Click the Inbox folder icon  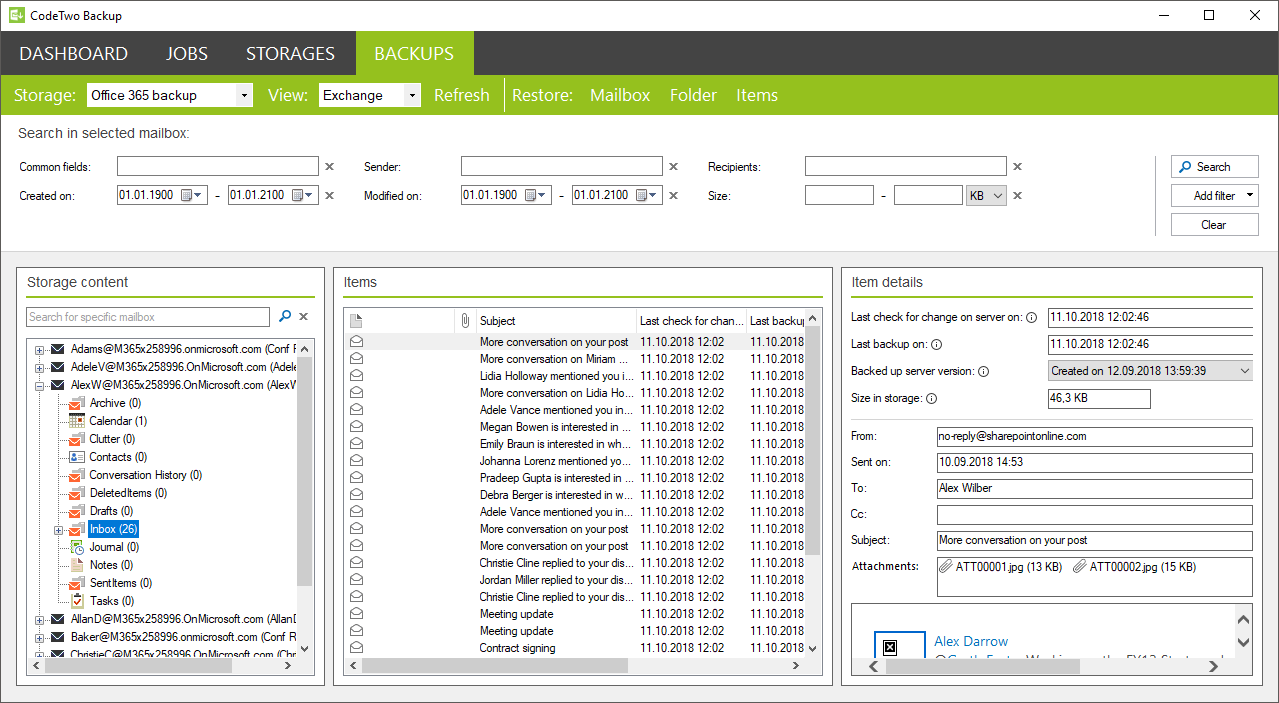pos(76,529)
